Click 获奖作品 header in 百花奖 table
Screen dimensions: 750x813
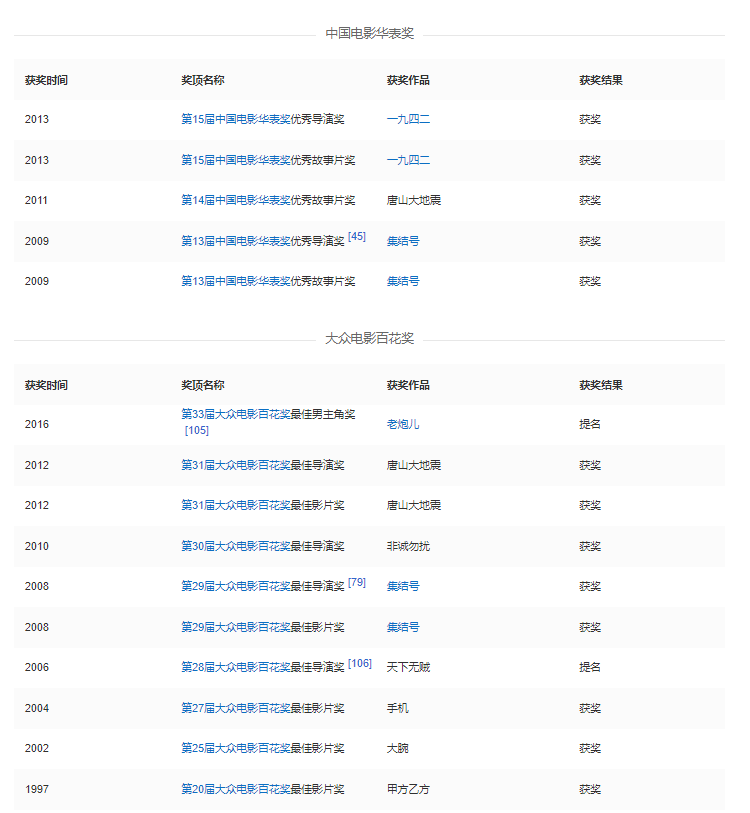pos(408,385)
